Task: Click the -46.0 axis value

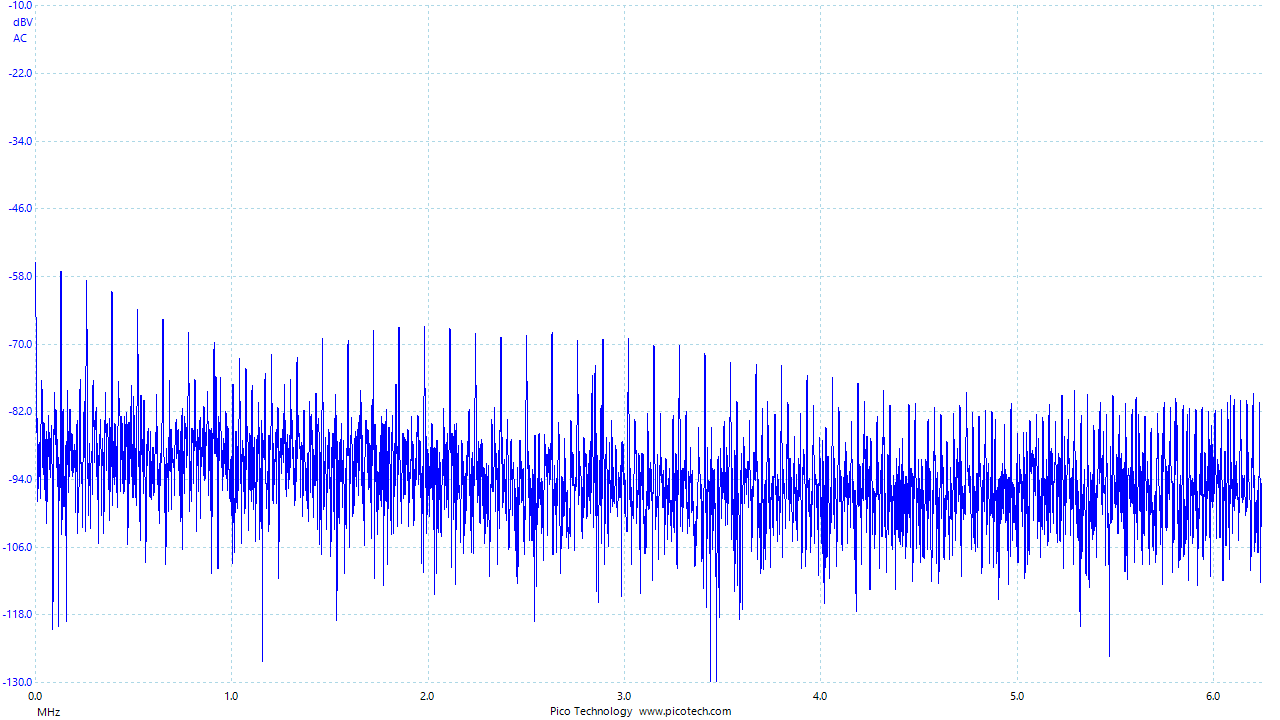Action: tap(20, 208)
